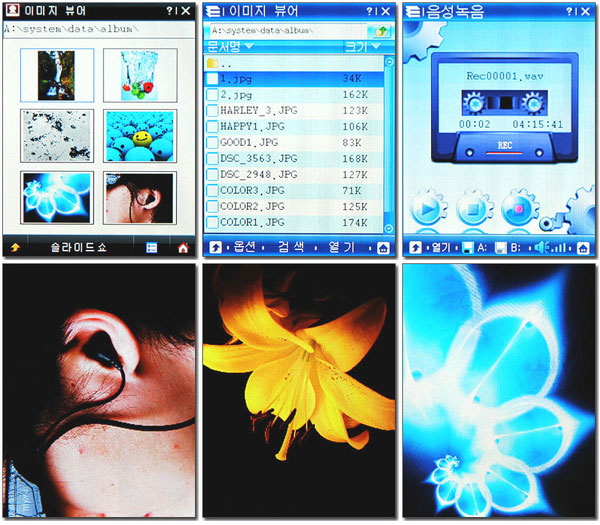This screenshot has width=600, height=525.
Task: Open the waterfall photo thumbnail
Action: (57, 75)
